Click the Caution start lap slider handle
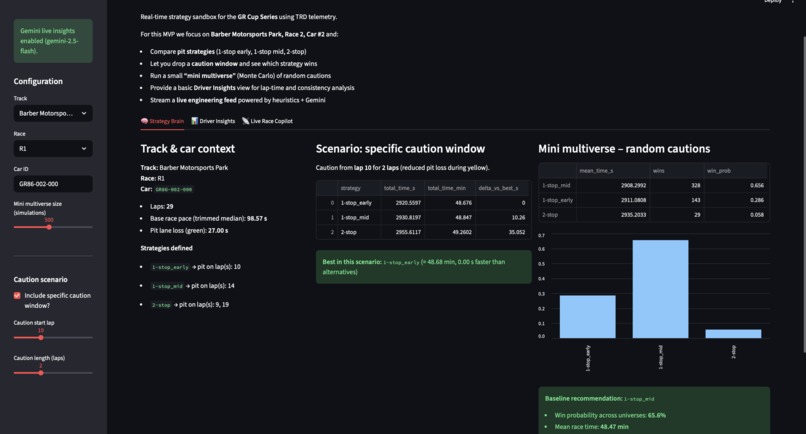 pyautogui.click(x=41, y=338)
